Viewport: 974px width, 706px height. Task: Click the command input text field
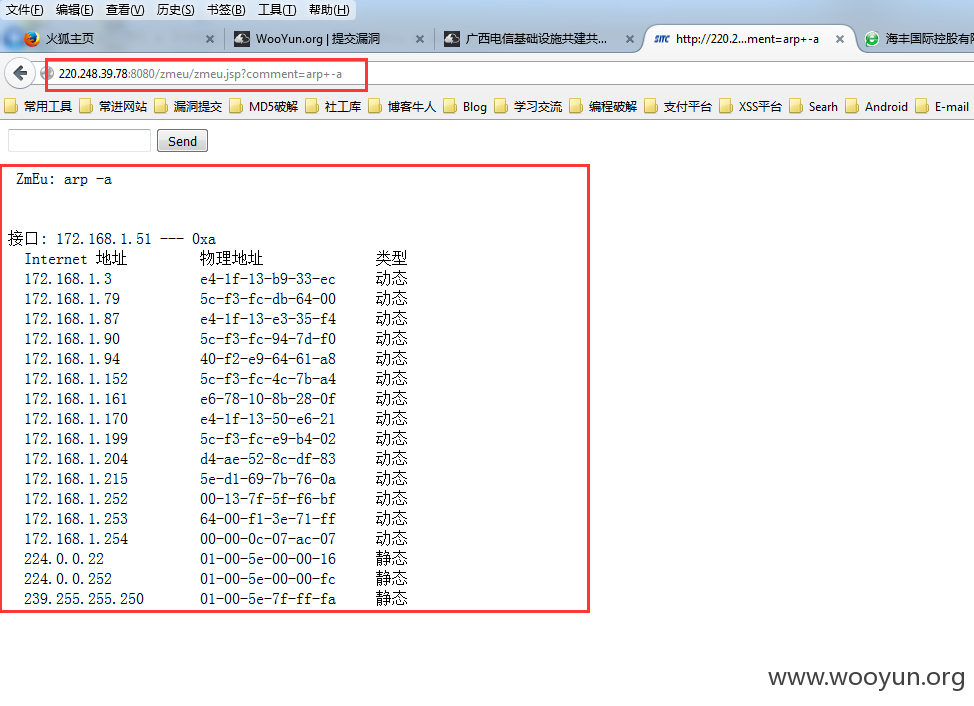(x=80, y=140)
